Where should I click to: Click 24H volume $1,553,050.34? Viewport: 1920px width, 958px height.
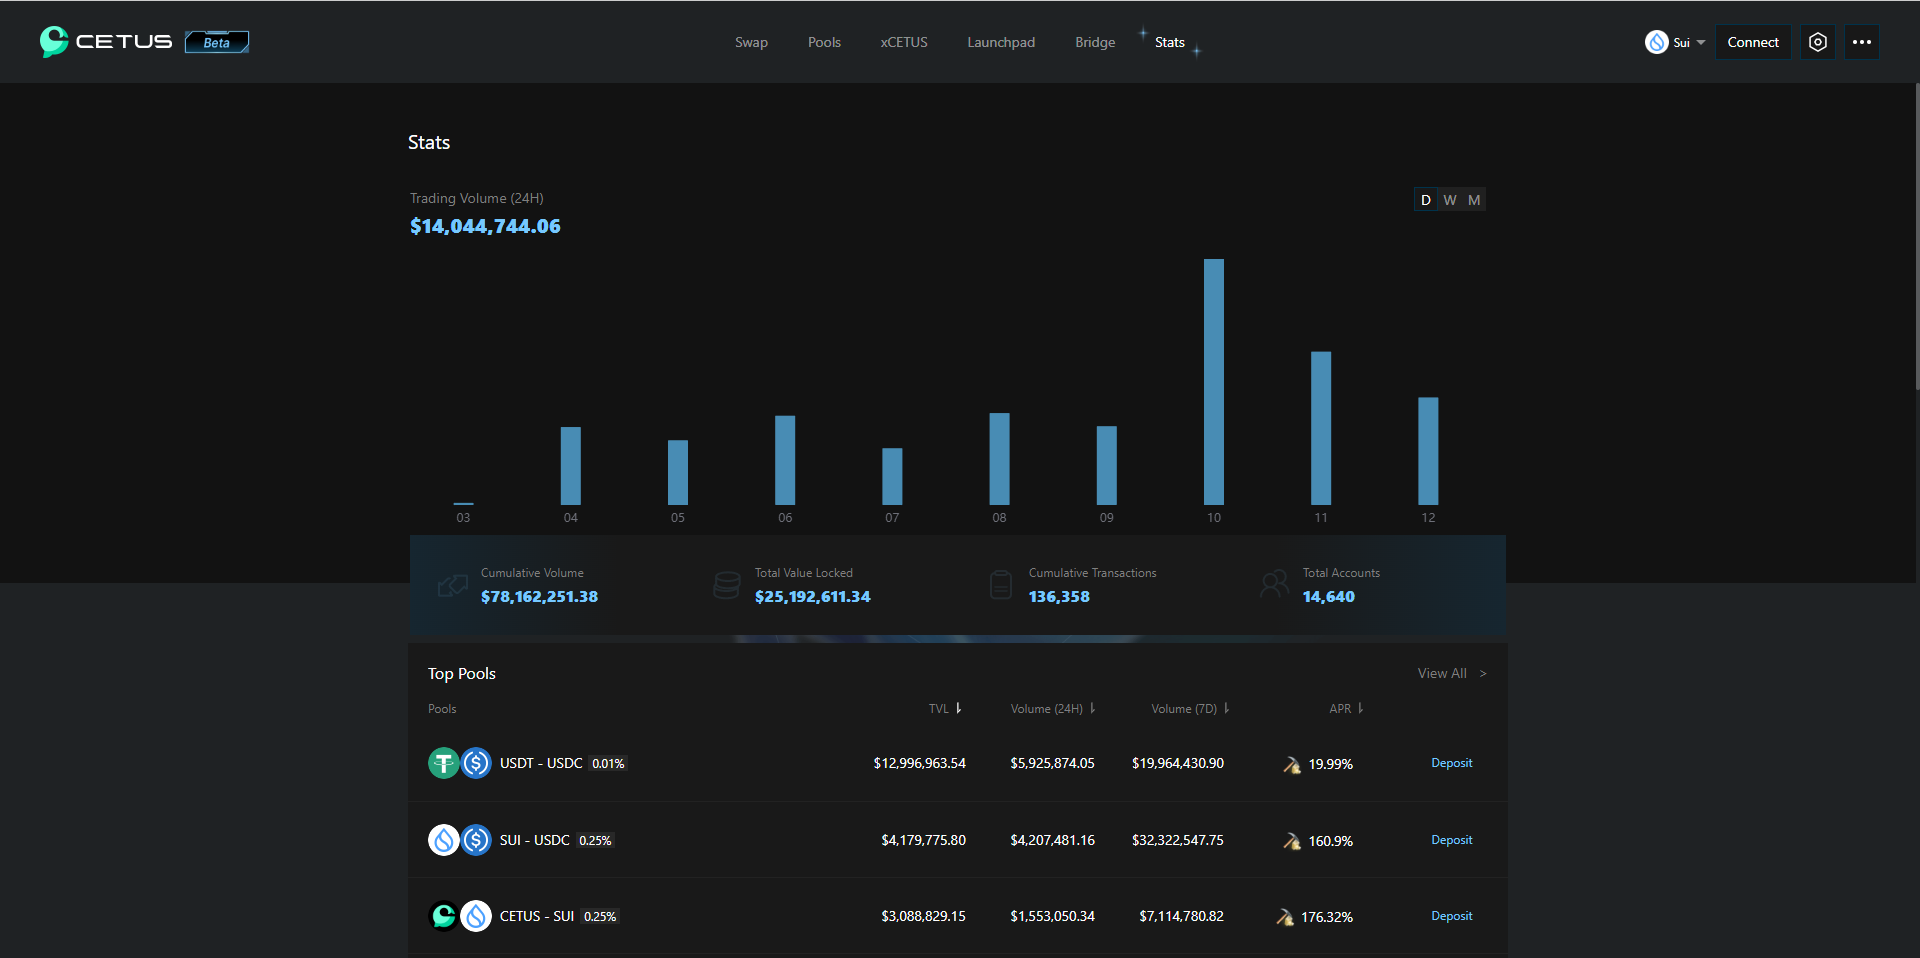click(x=1052, y=916)
